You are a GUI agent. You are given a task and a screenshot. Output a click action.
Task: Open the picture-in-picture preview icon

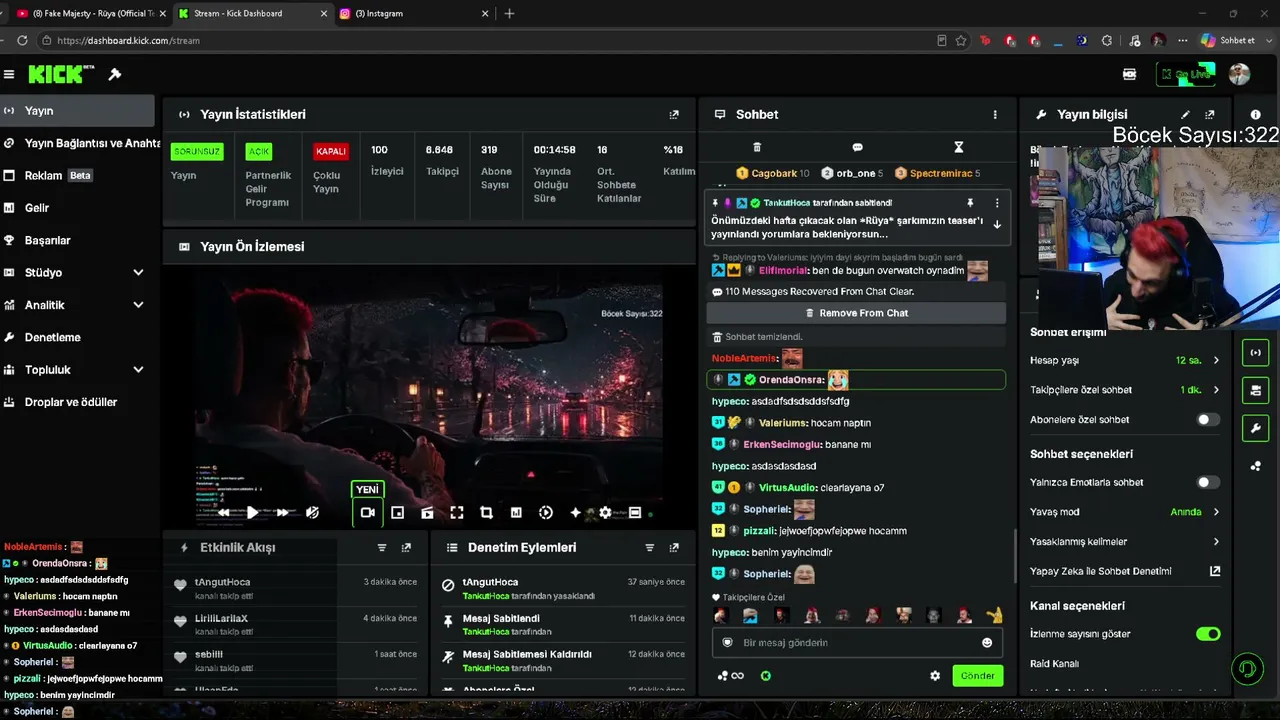click(x=398, y=512)
